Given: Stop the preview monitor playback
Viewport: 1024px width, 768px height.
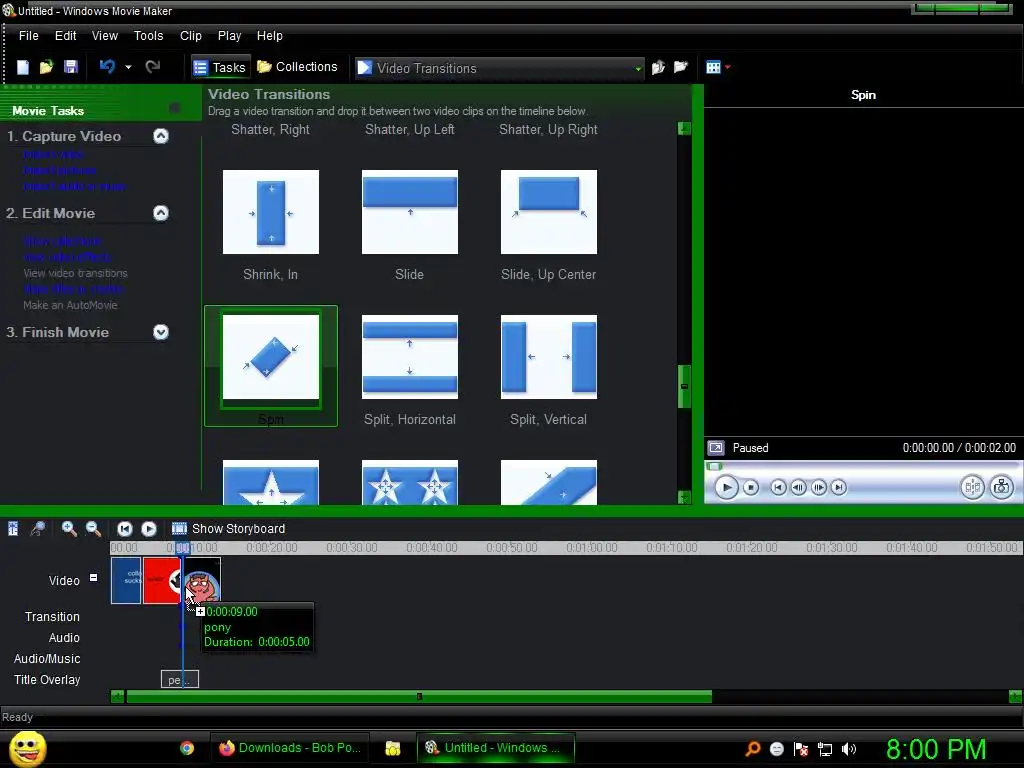Looking at the screenshot, I should (x=751, y=487).
